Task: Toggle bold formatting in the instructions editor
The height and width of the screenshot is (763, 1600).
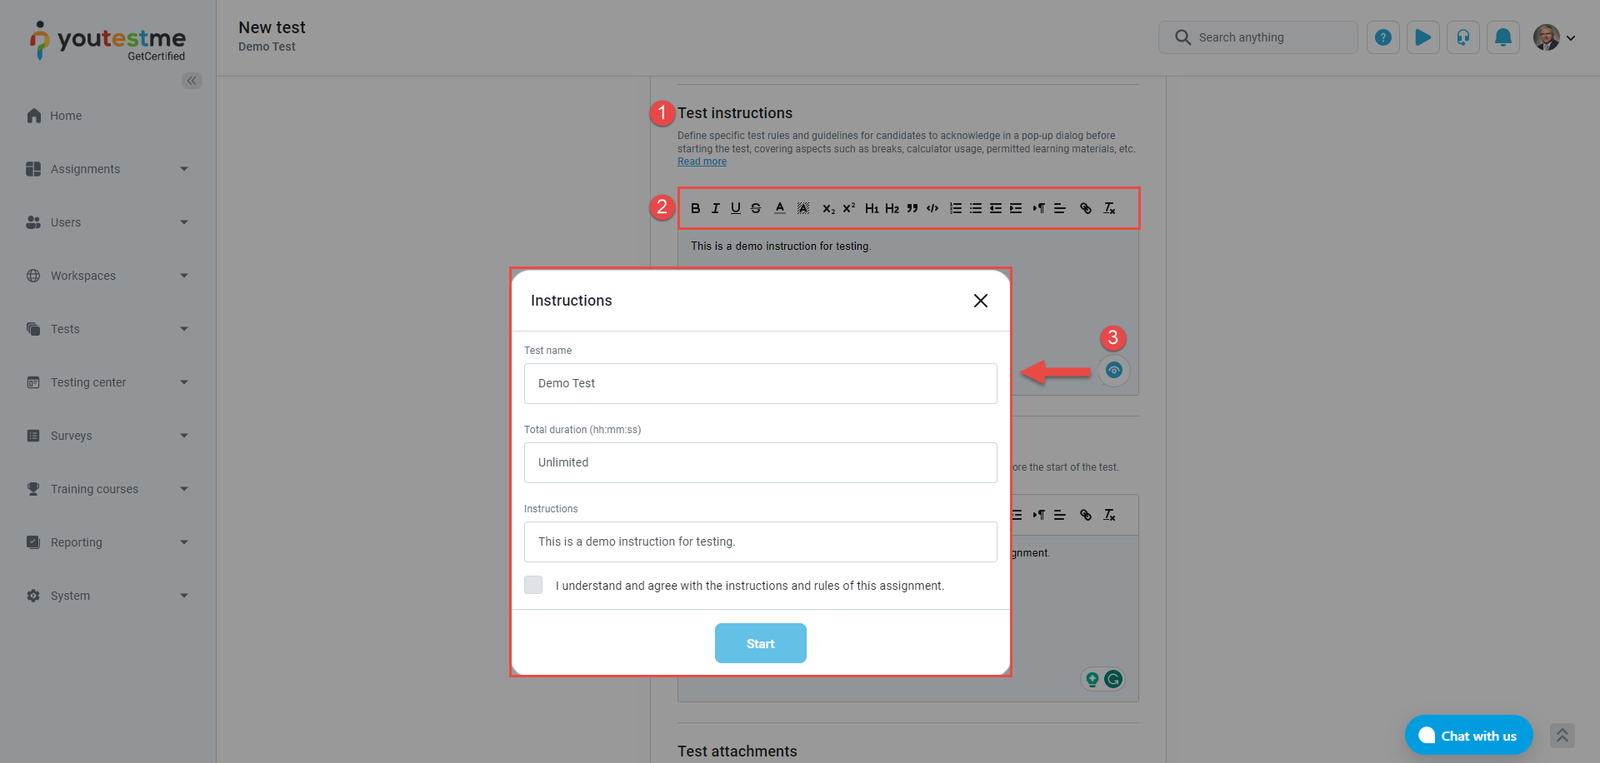Action: coord(696,208)
